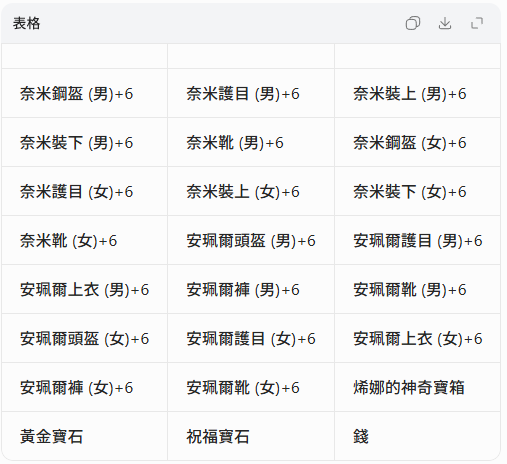Select the cell 奈米靴 (女)+6

click(84, 240)
